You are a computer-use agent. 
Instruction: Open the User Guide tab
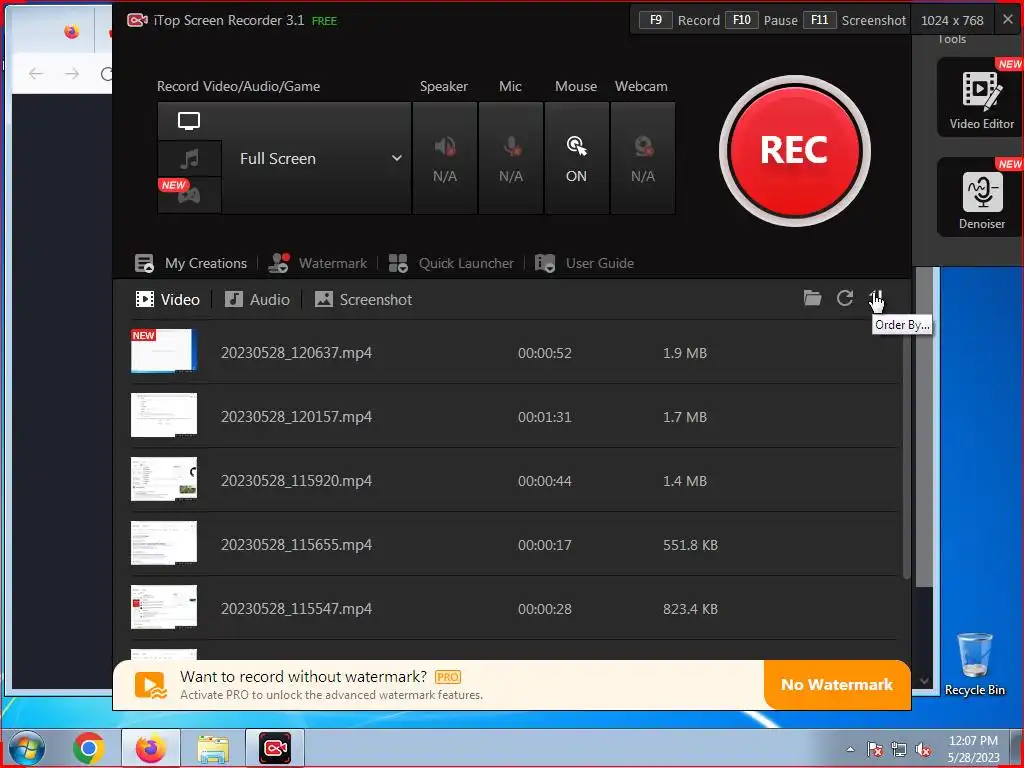[584, 263]
